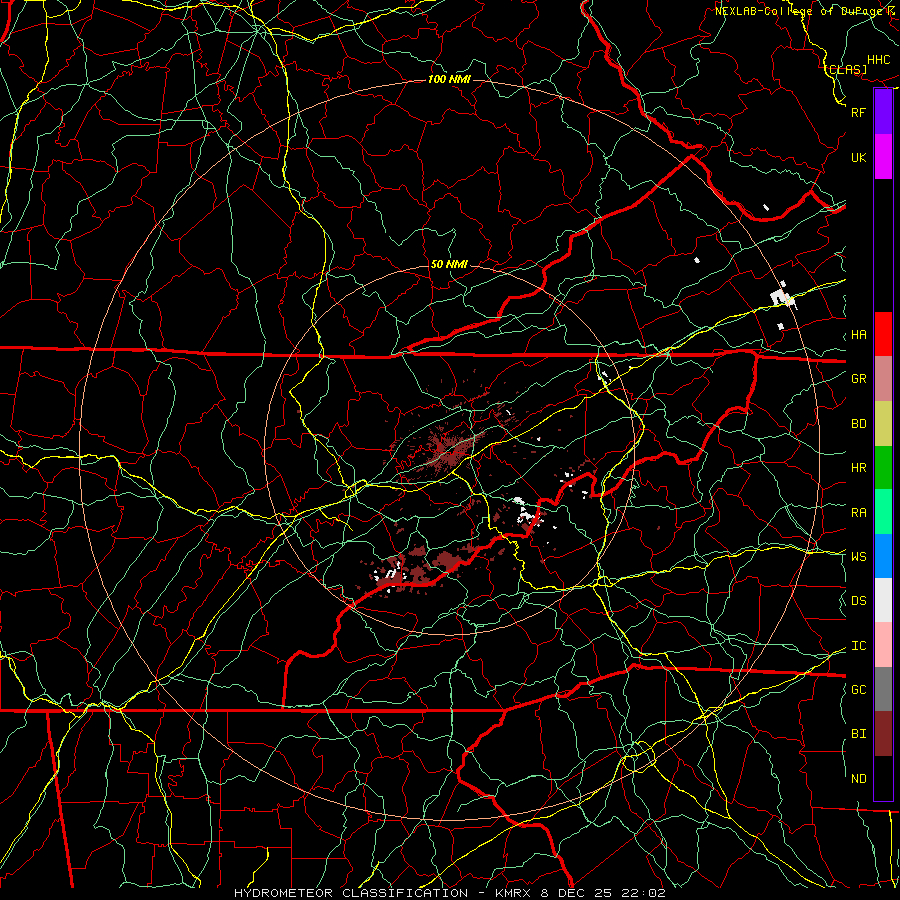Click the red HA color swatch
900x900 pixels.
[883, 334]
